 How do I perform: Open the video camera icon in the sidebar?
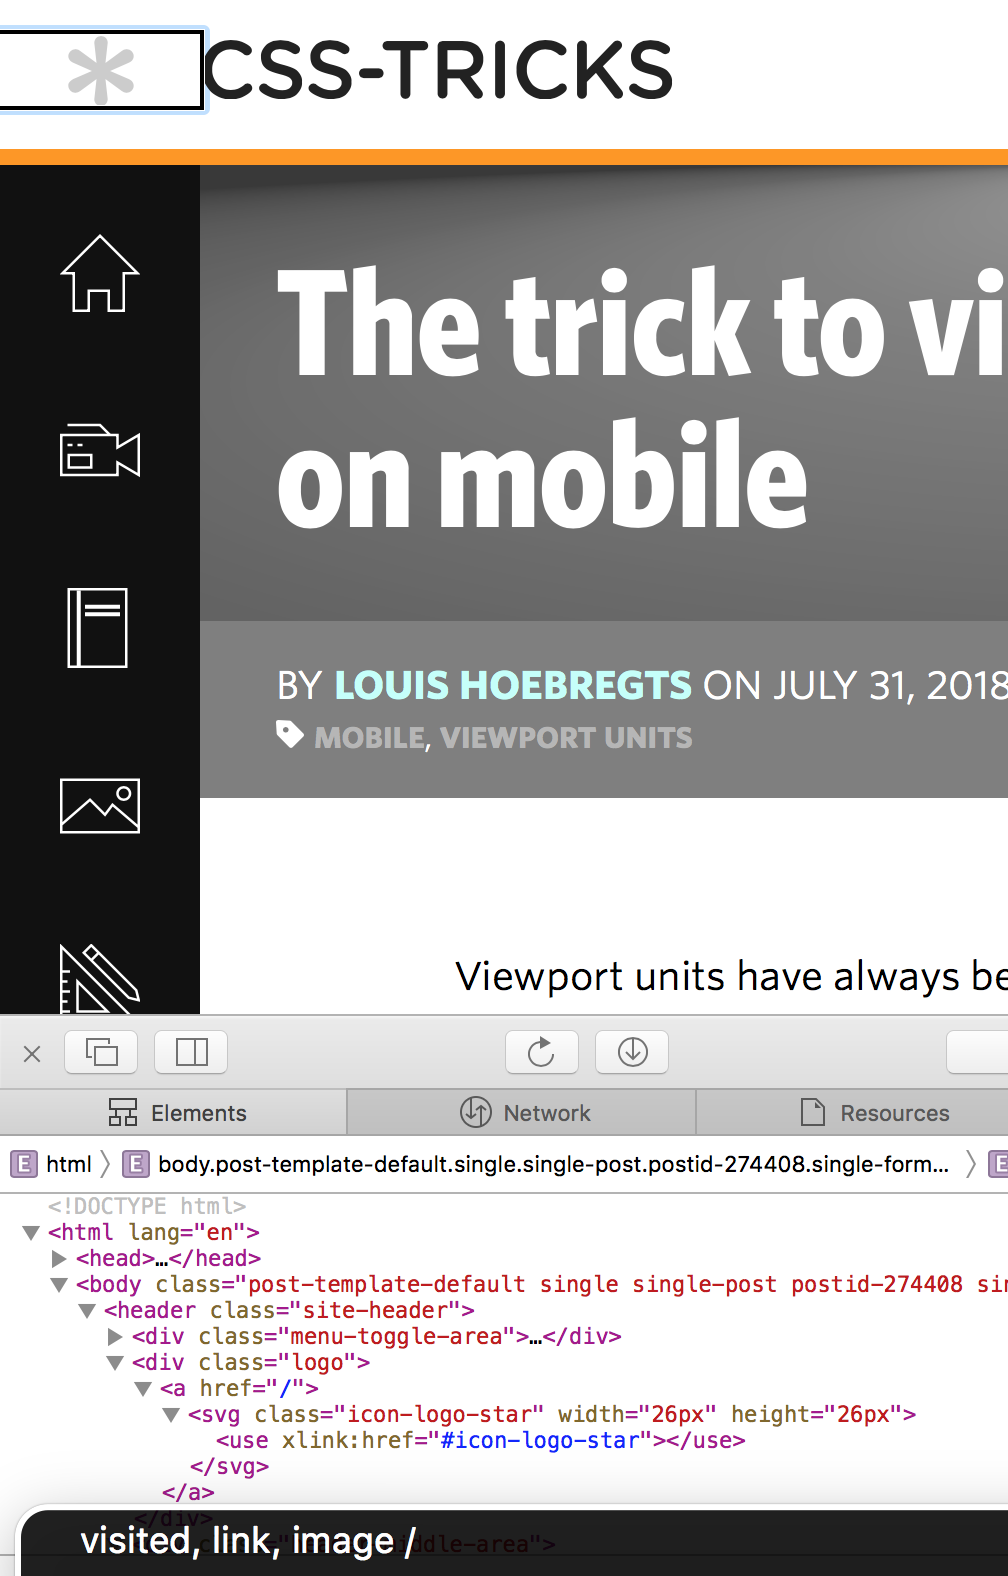(x=100, y=450)
